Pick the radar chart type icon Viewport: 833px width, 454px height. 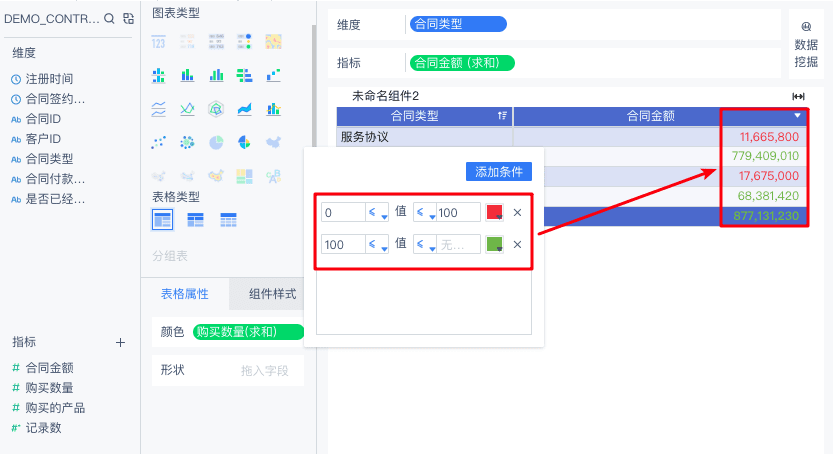(216, 109)
